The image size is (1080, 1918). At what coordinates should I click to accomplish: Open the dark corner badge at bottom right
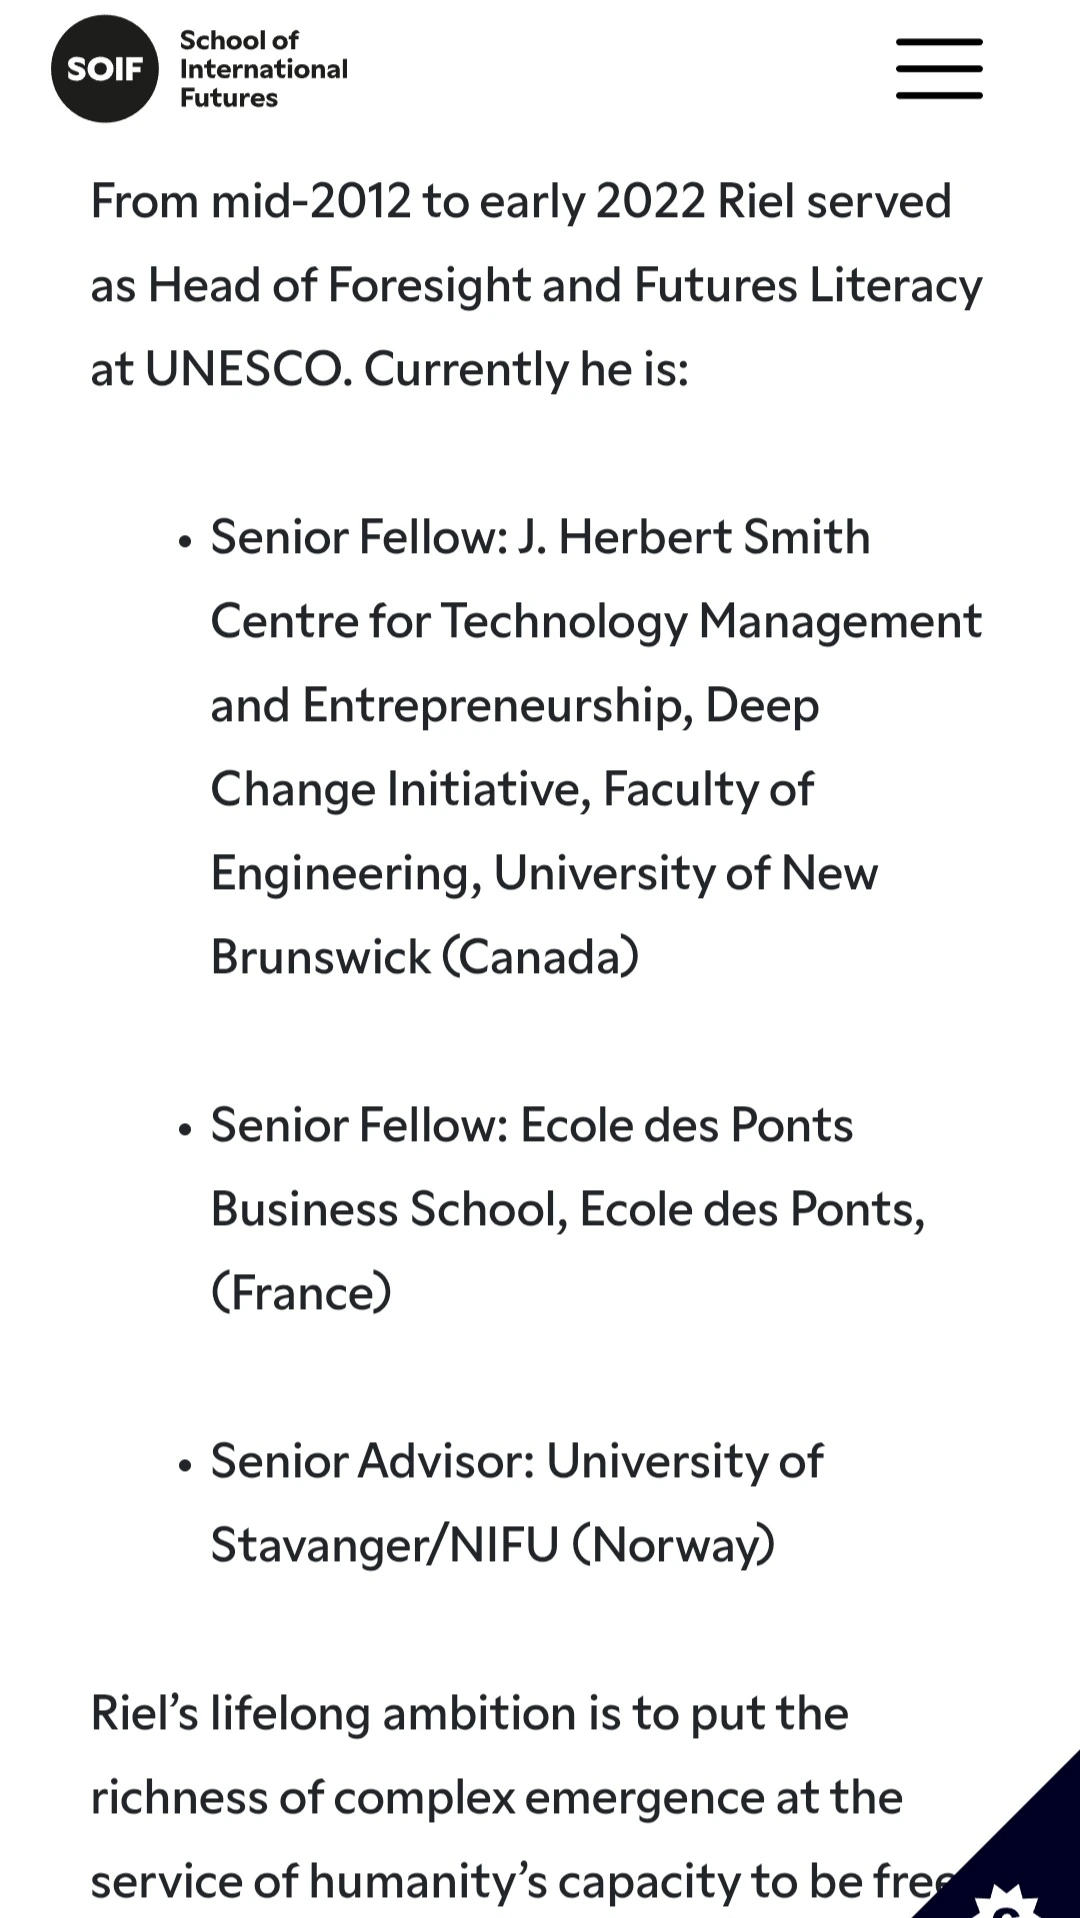click(x=1010, y=1850)
